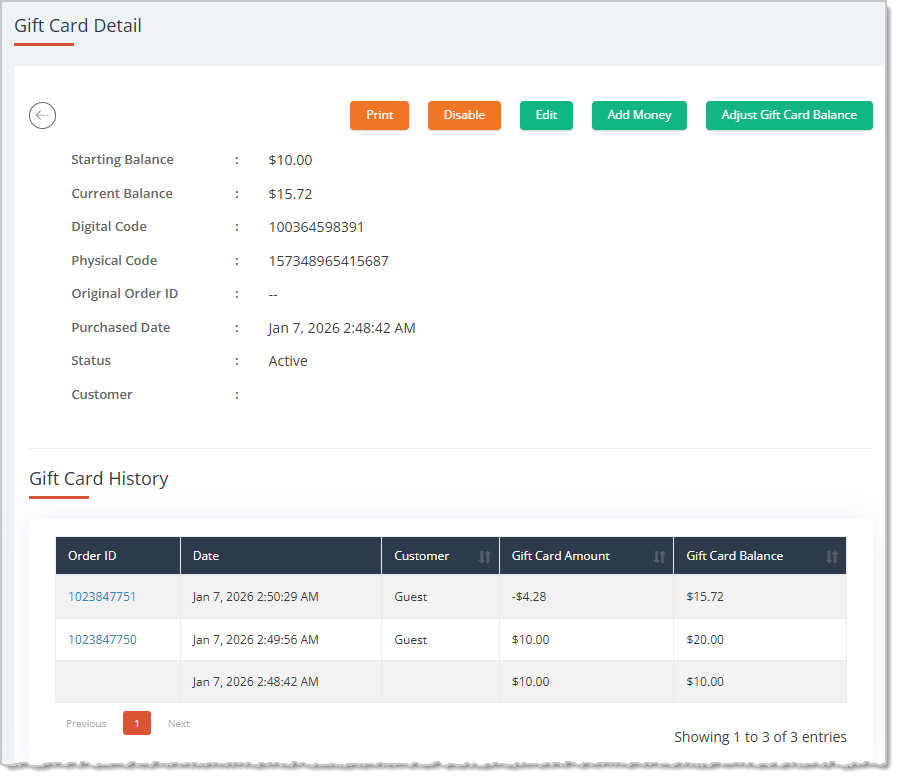Click the Original Order ID label

pos(124,294)
